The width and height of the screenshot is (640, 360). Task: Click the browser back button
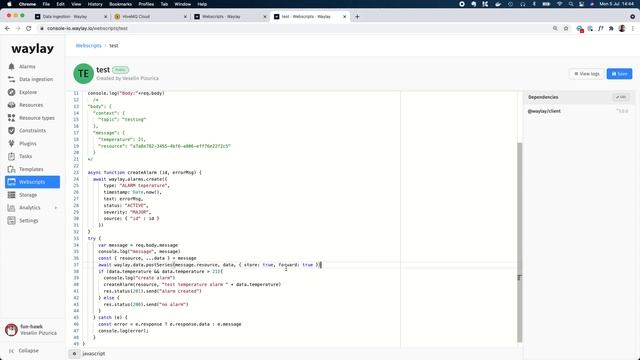coord(7,29)
